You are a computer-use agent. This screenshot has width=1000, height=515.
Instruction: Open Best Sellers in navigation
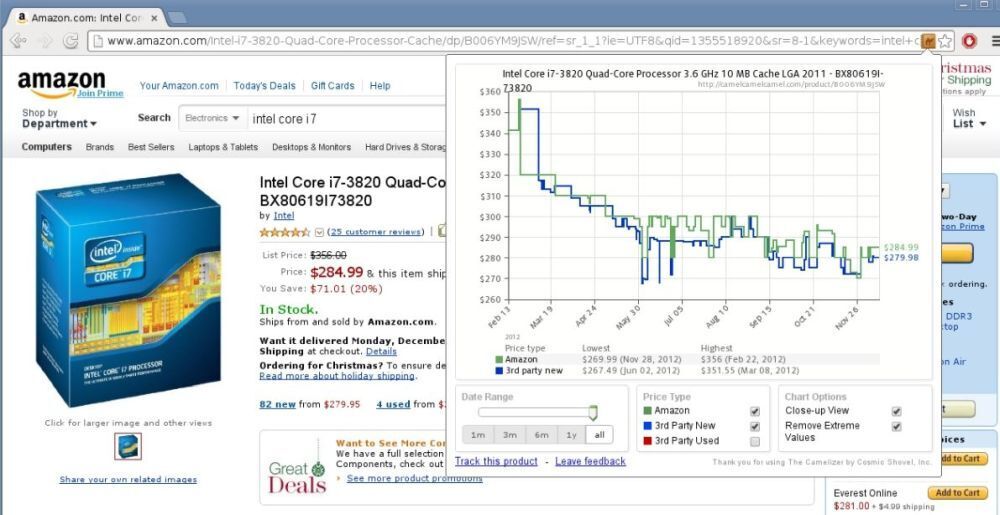coord(151,147)
